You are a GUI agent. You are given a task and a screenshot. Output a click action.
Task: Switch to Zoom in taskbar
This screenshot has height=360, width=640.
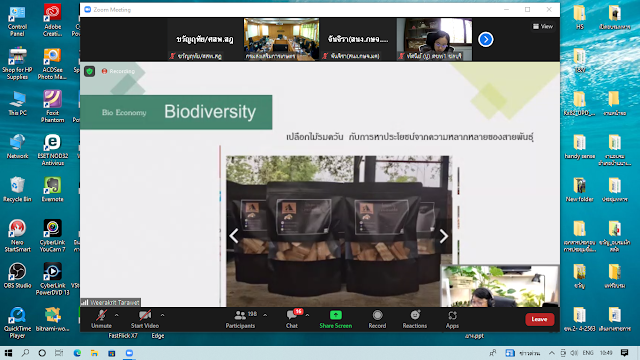pos(129,353)
